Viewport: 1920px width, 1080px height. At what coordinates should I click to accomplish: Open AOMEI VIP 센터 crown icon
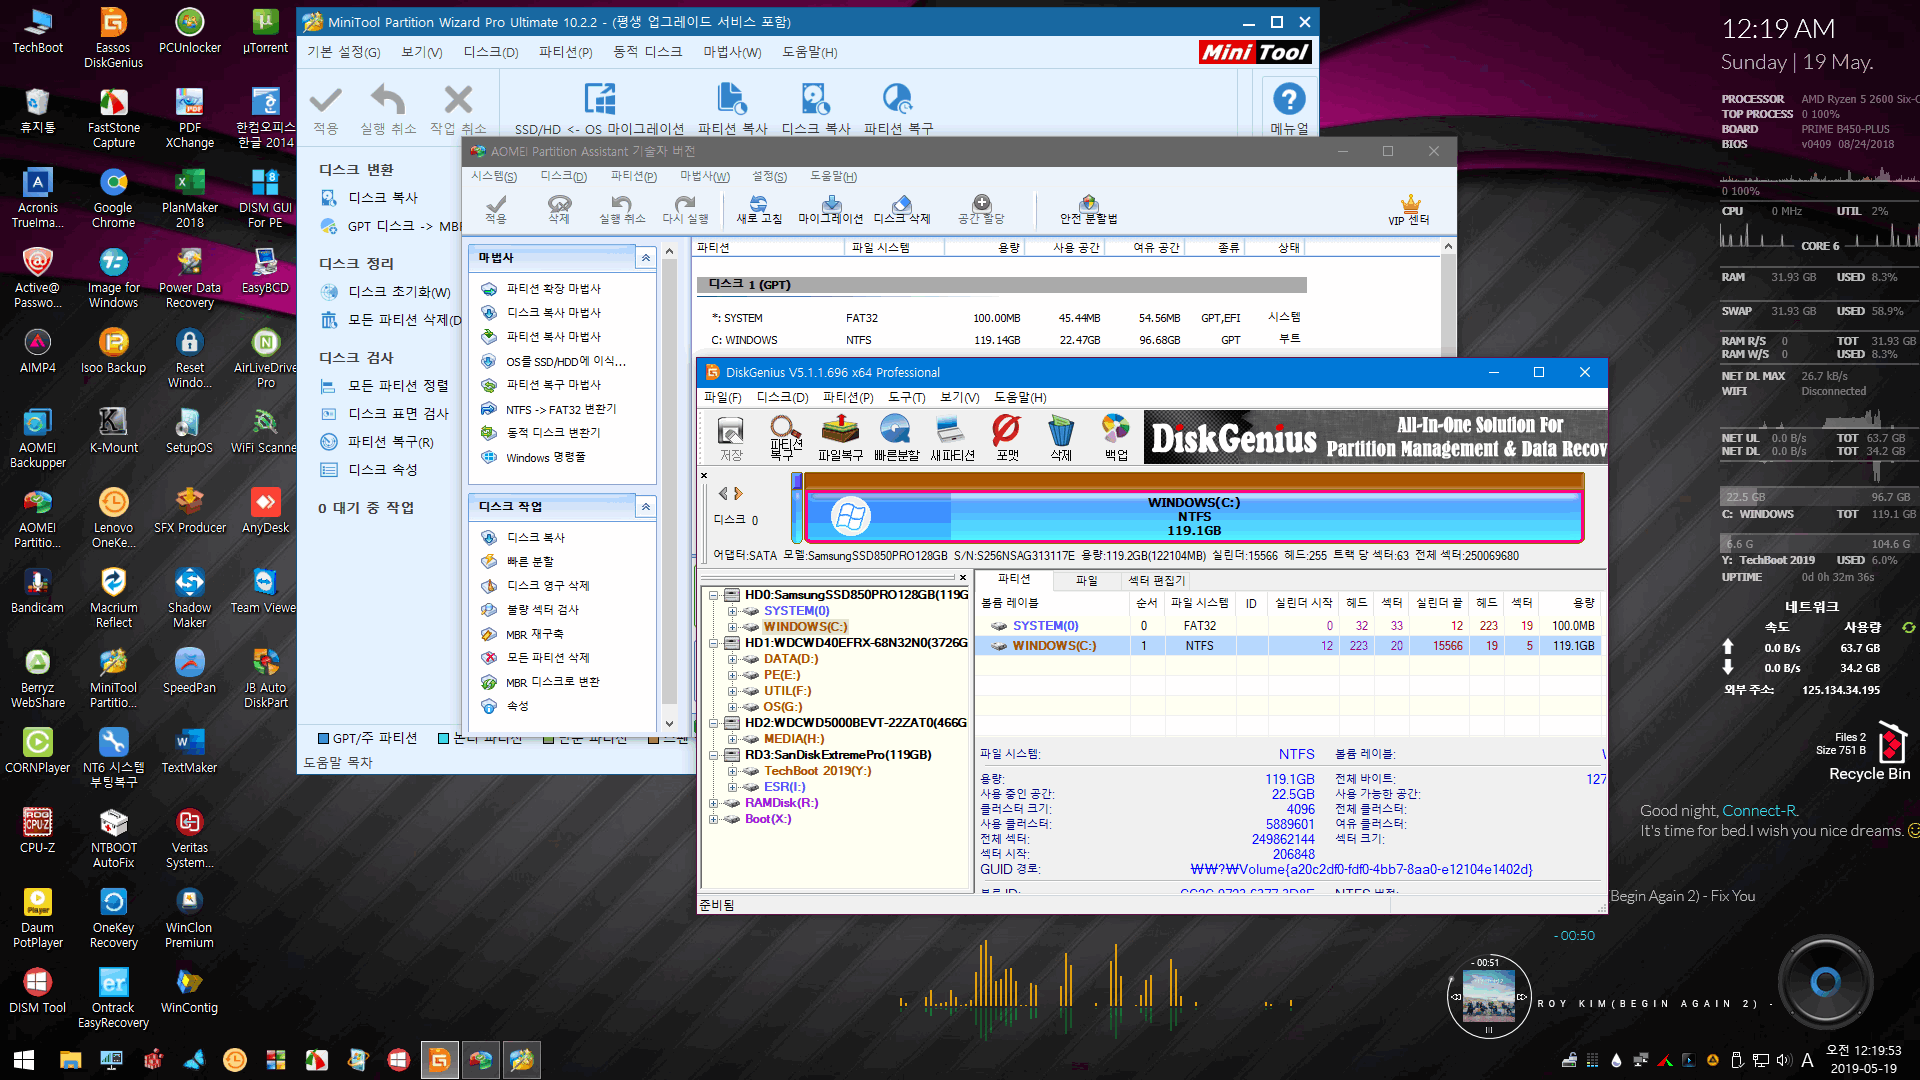click(x=1409, y=209)
